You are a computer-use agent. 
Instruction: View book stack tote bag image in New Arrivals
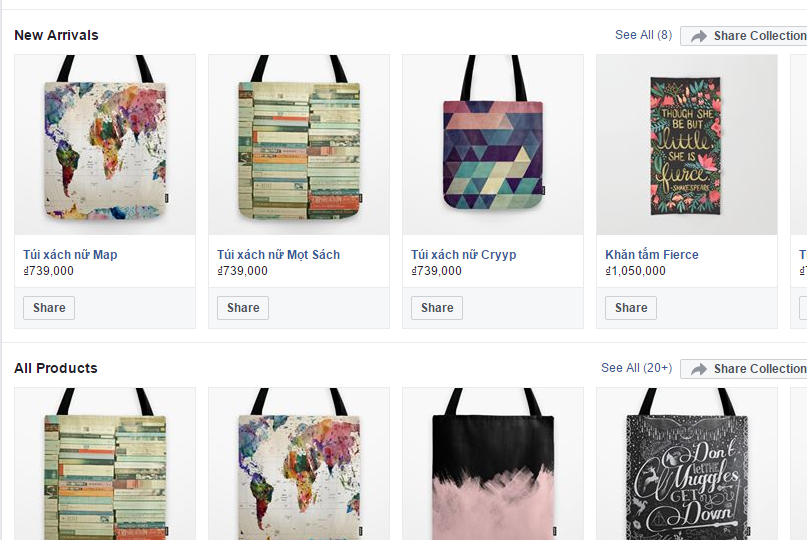[x=299, y=145]
